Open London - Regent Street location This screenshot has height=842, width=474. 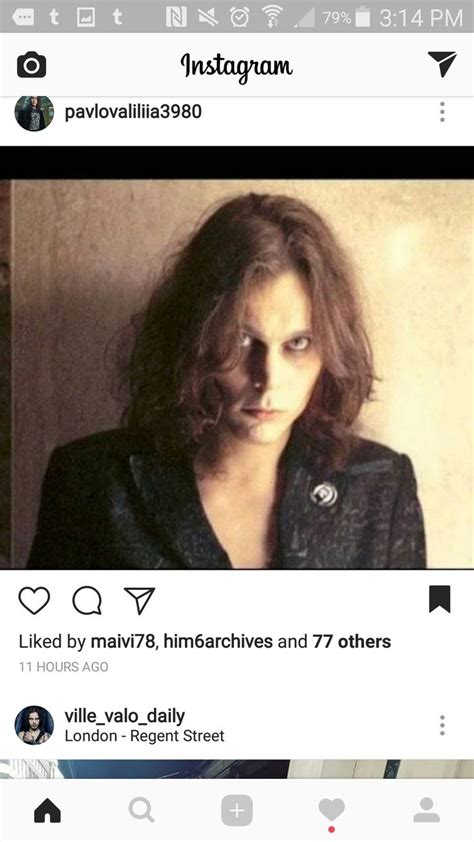tap(144, 736)
